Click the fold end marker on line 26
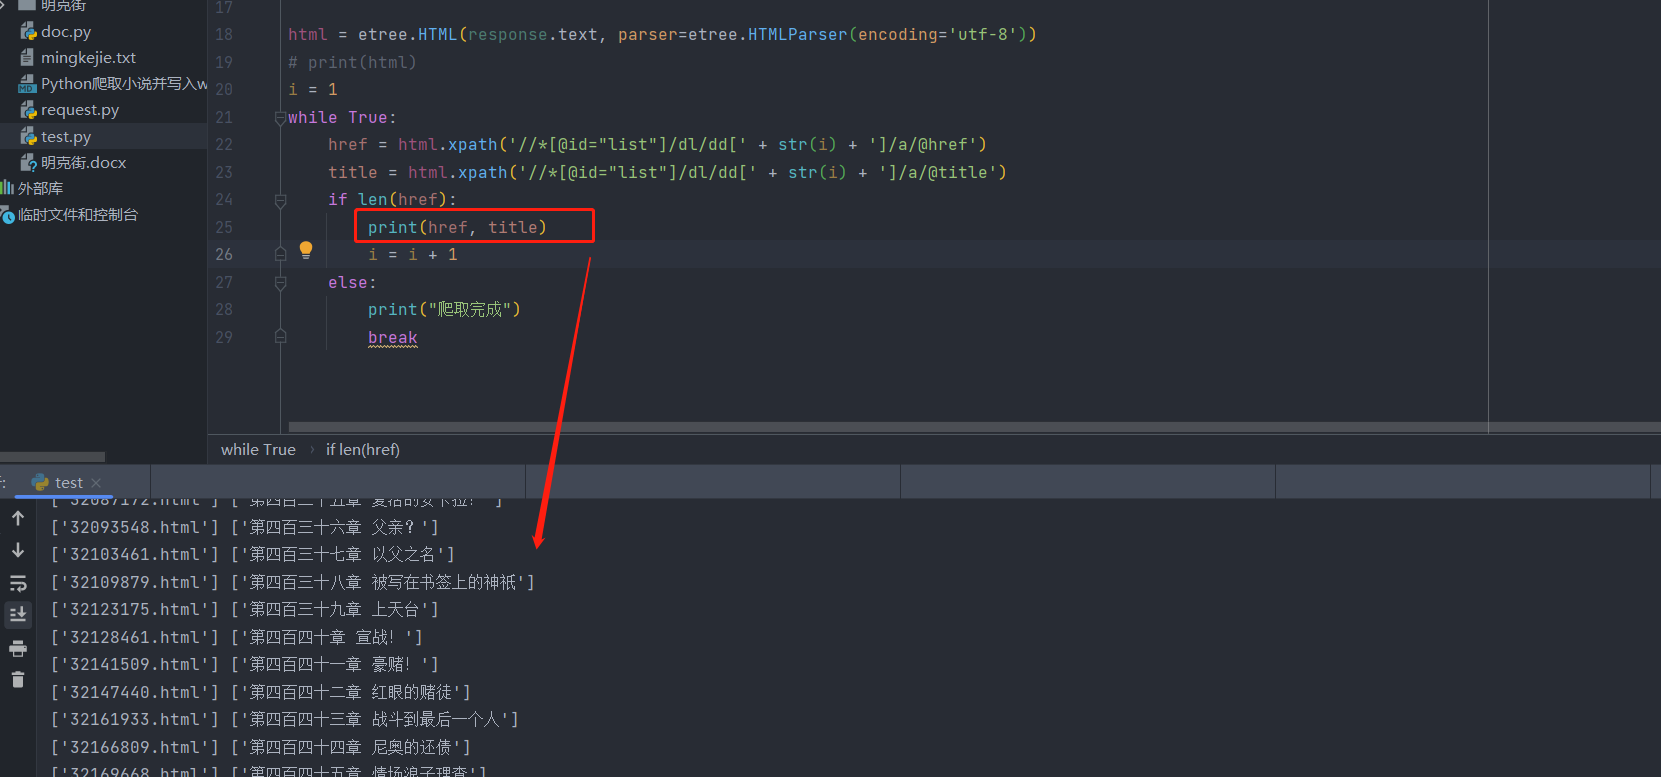Viewport: 1661px width, 777px height. pyautogui.click(x=280, y=255)
